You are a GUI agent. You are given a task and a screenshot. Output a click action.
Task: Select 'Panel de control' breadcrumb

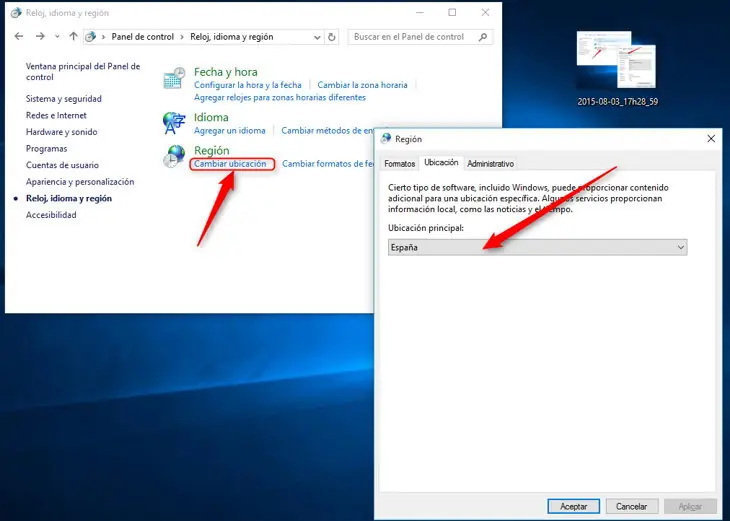point(142,37)
